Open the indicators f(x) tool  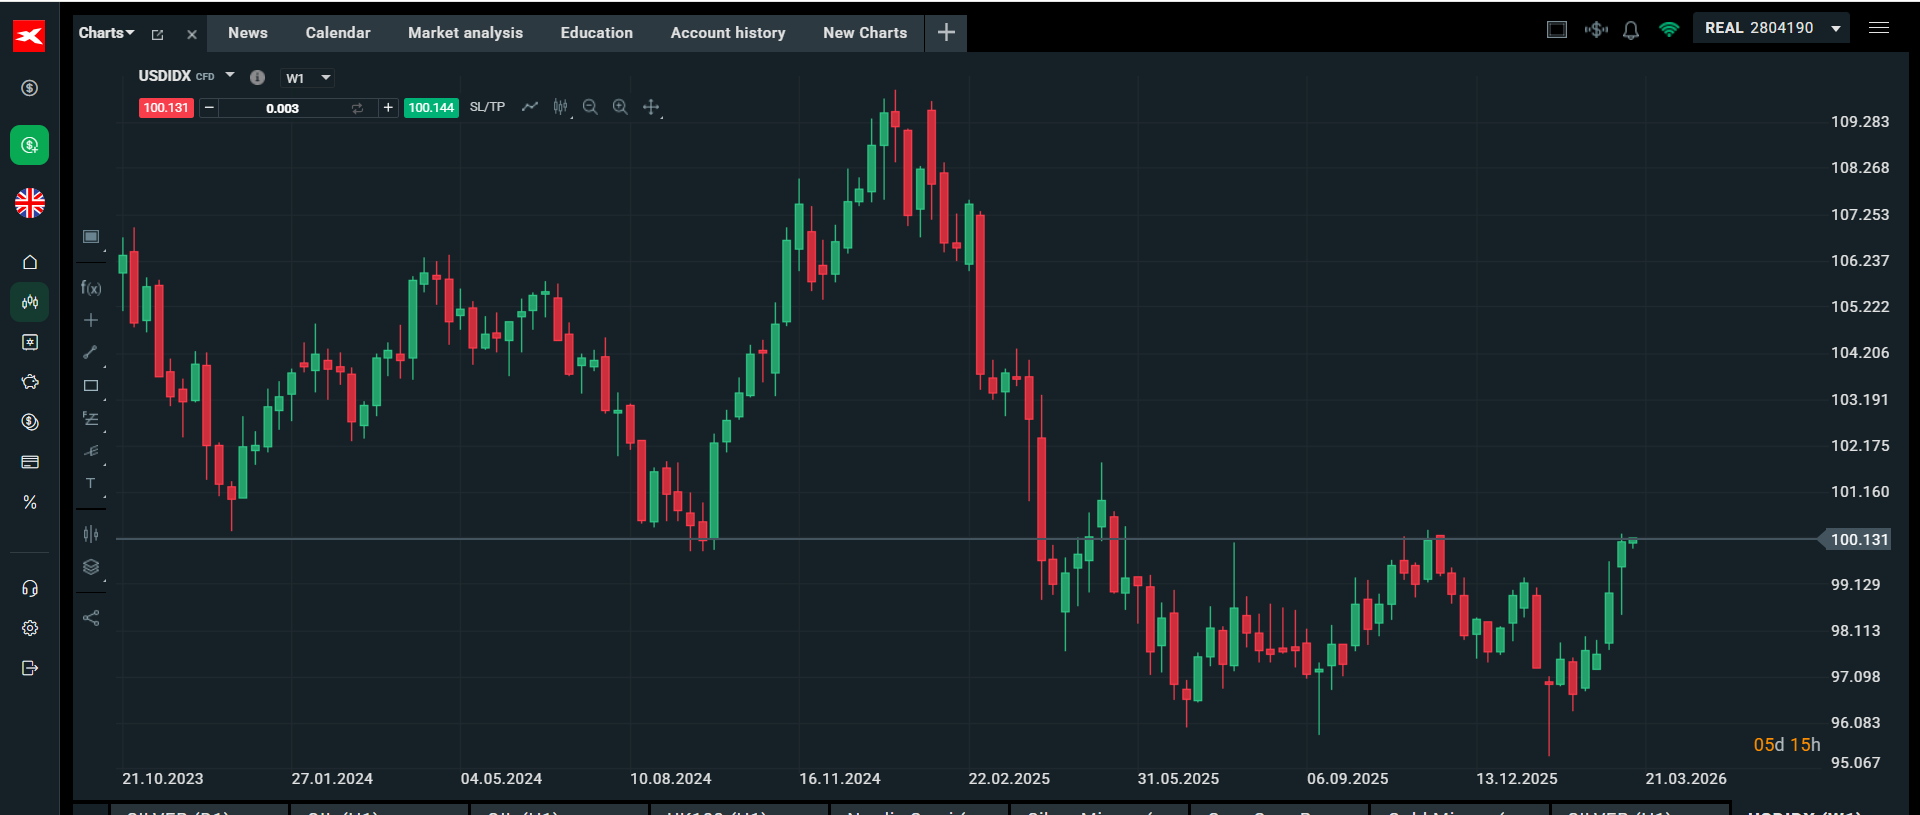[91, 288]
